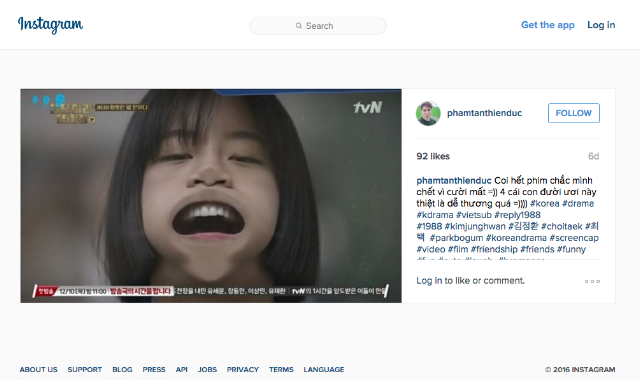
Task: Click the Instagram logo
Action: (x=50, y=25)
